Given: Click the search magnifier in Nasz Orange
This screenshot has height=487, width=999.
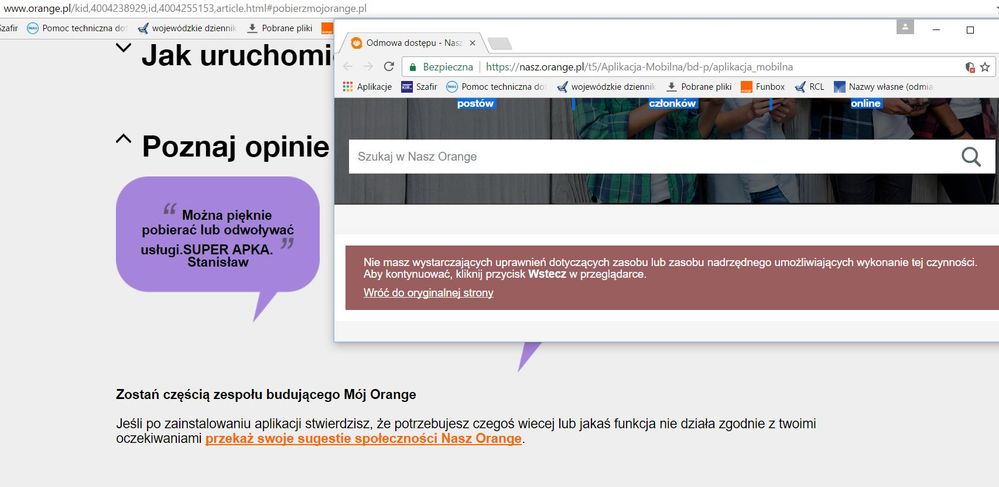Looking at the screenshot, I should click(971, 157).
